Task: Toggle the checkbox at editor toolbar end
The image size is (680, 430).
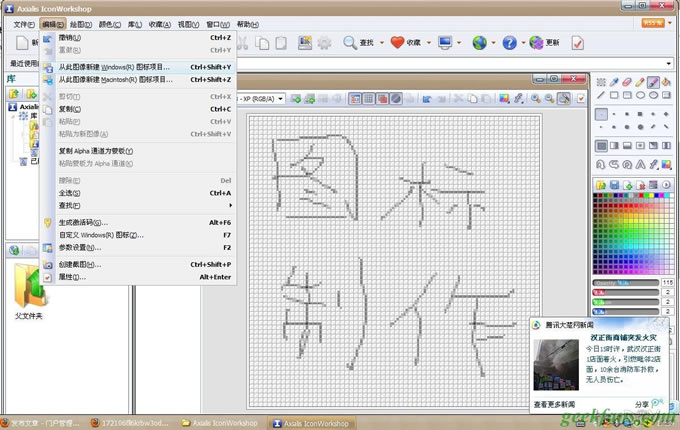Action: click(x=578, y=98)
